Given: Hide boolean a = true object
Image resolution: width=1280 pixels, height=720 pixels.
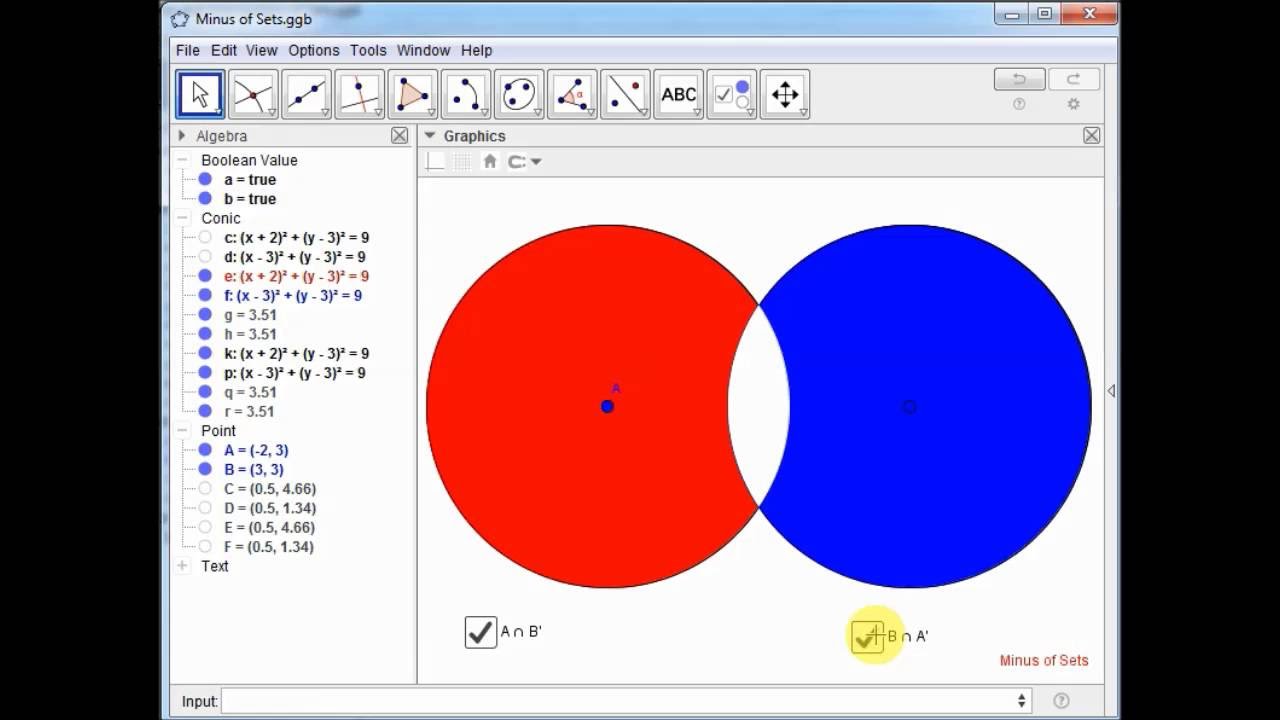Looking at the screenshot, I should [x=205, y=179].
